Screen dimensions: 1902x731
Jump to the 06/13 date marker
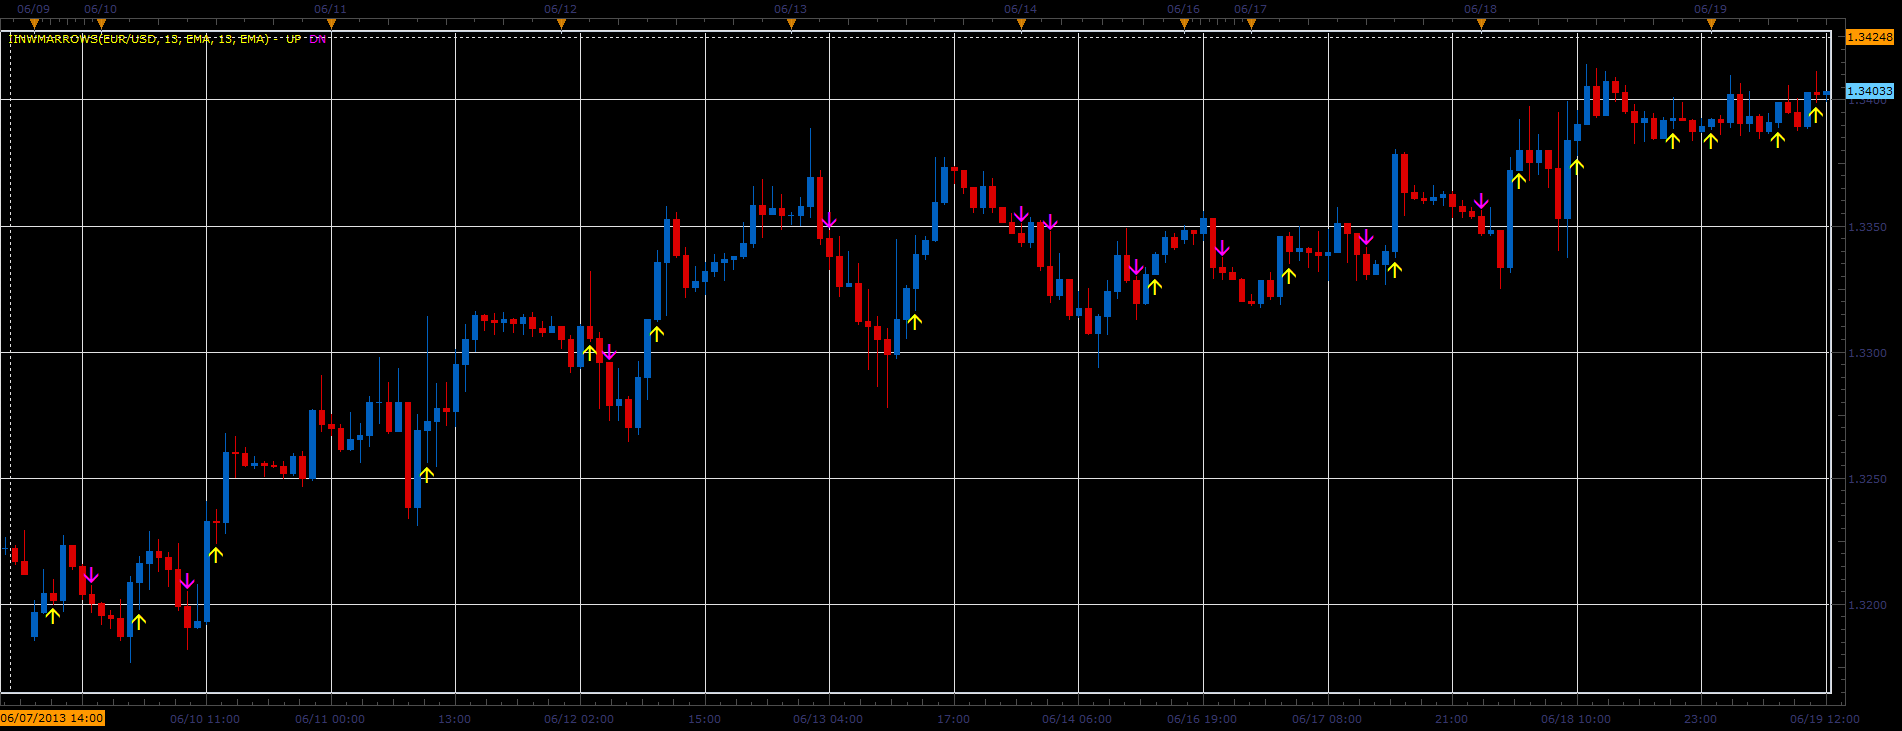(790, 24)
